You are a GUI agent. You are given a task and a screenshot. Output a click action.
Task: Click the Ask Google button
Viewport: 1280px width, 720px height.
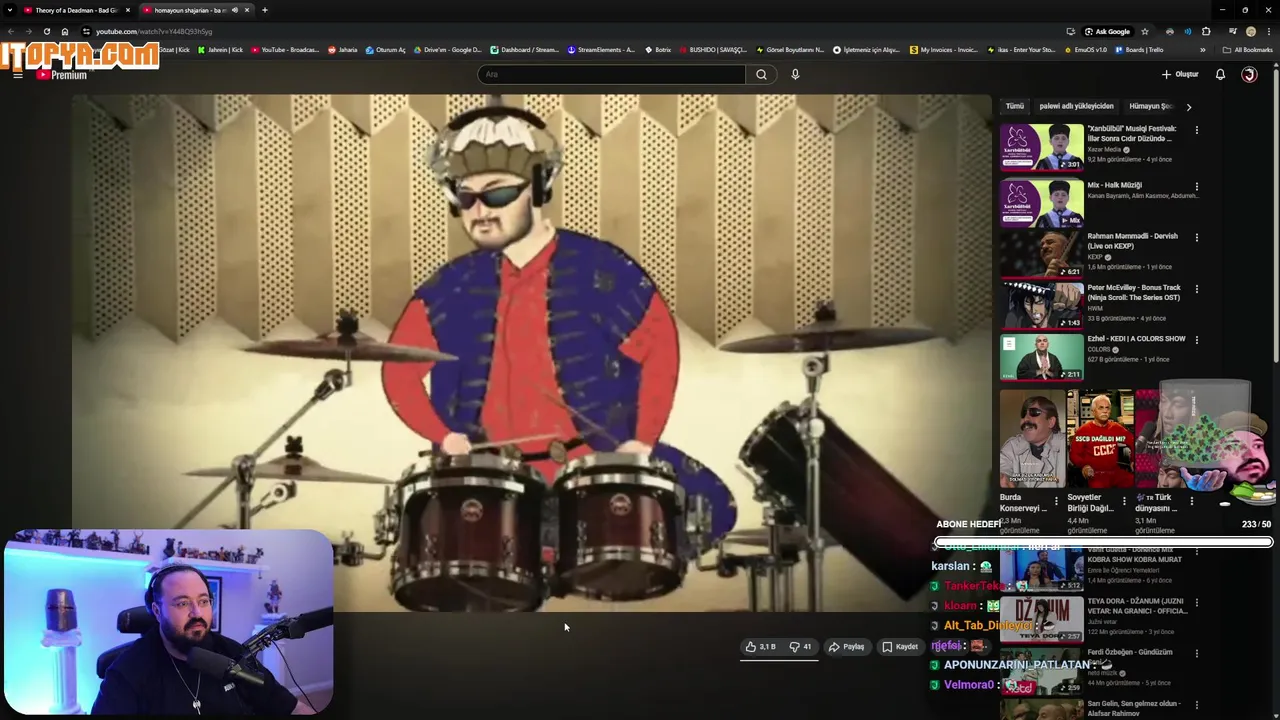click(x=1108, y=31)
